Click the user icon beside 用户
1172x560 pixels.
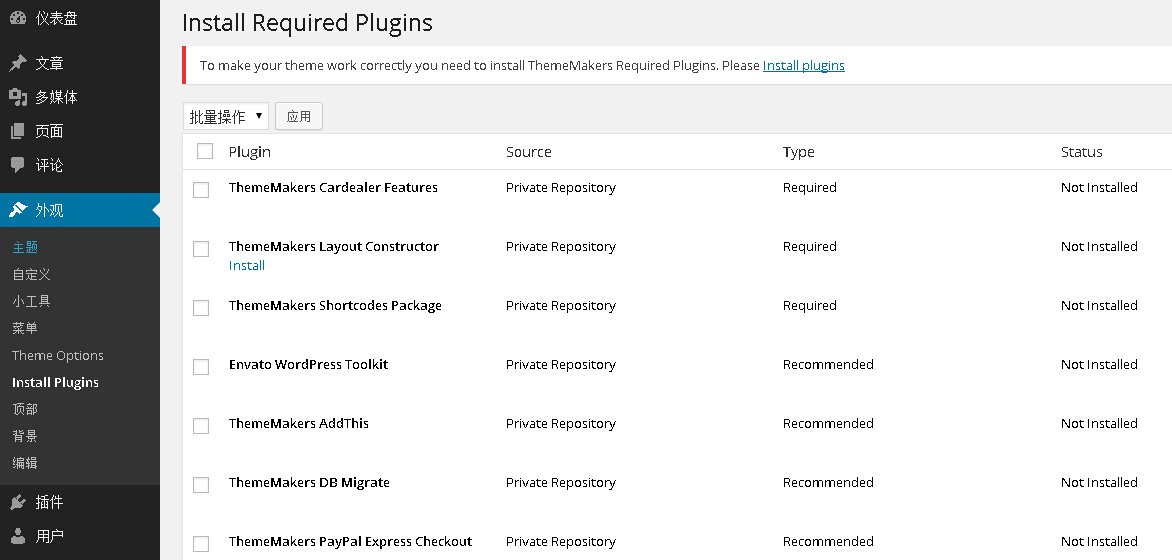18,536
